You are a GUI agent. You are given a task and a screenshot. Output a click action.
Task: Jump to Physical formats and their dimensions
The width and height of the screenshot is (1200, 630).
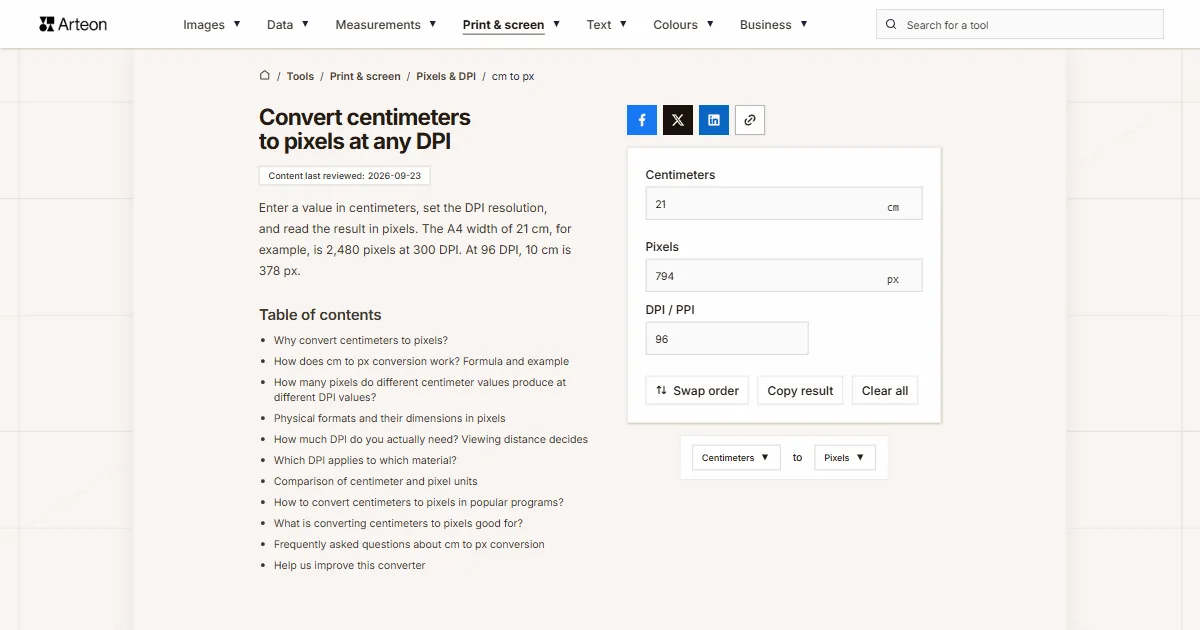point(390,418)
